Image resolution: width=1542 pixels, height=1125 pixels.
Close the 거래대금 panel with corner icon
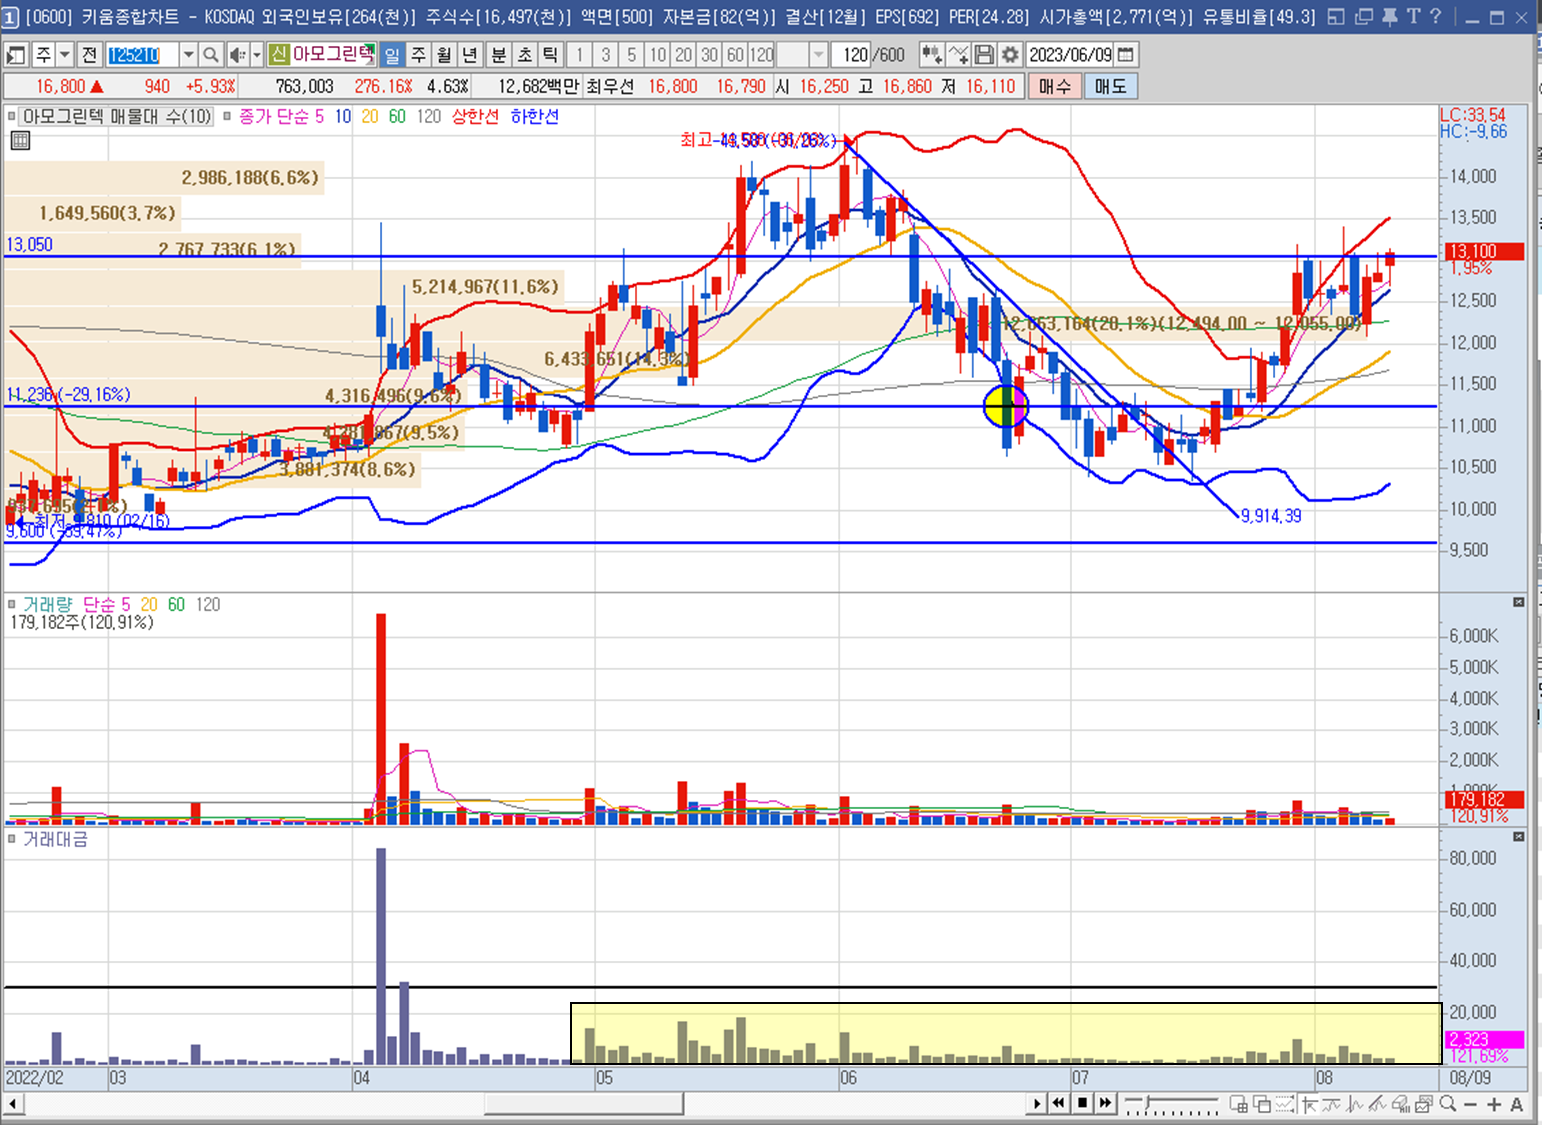pos(1518,836)
